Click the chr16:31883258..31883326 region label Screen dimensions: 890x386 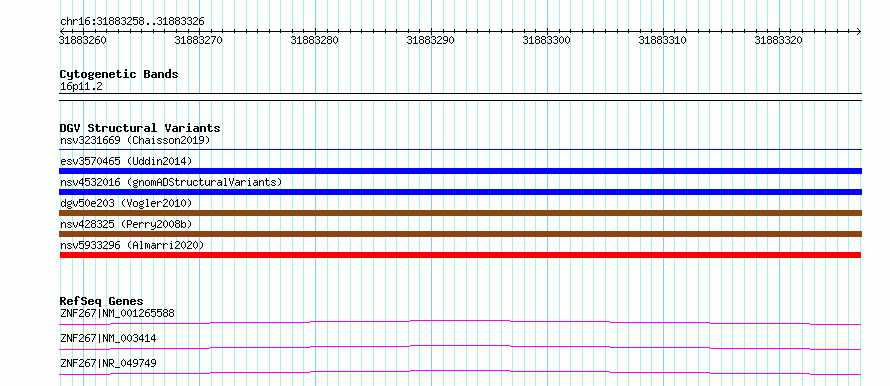132,22
